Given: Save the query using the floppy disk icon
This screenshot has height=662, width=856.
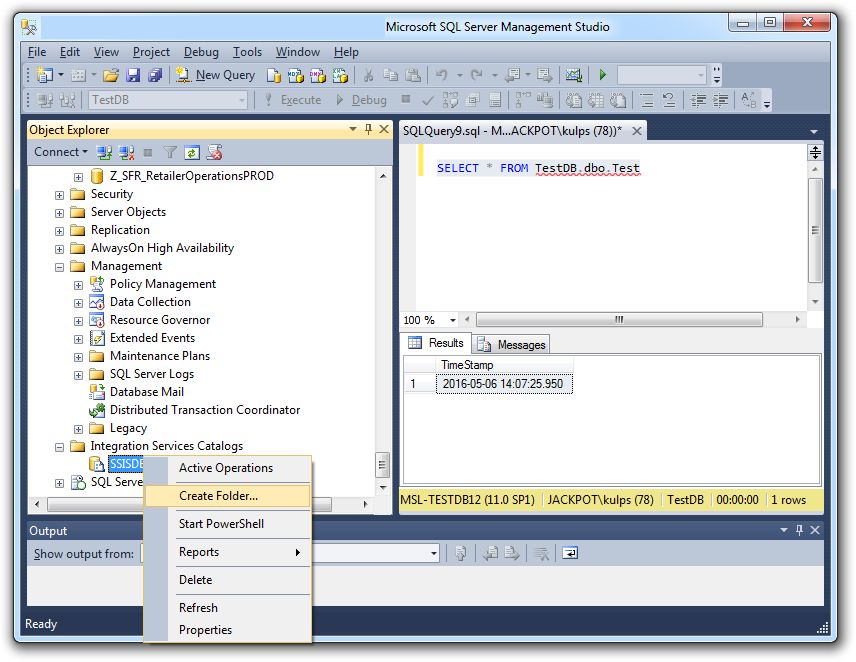Looking at the screenshot, I should (x=133, y=75).
